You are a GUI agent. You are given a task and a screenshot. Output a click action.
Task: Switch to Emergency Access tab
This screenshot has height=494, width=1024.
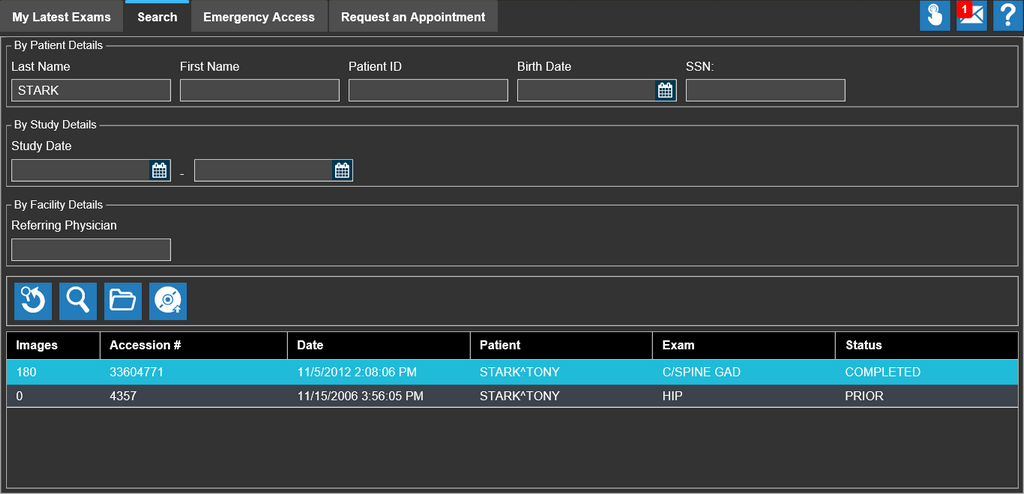tap(258, 17)
